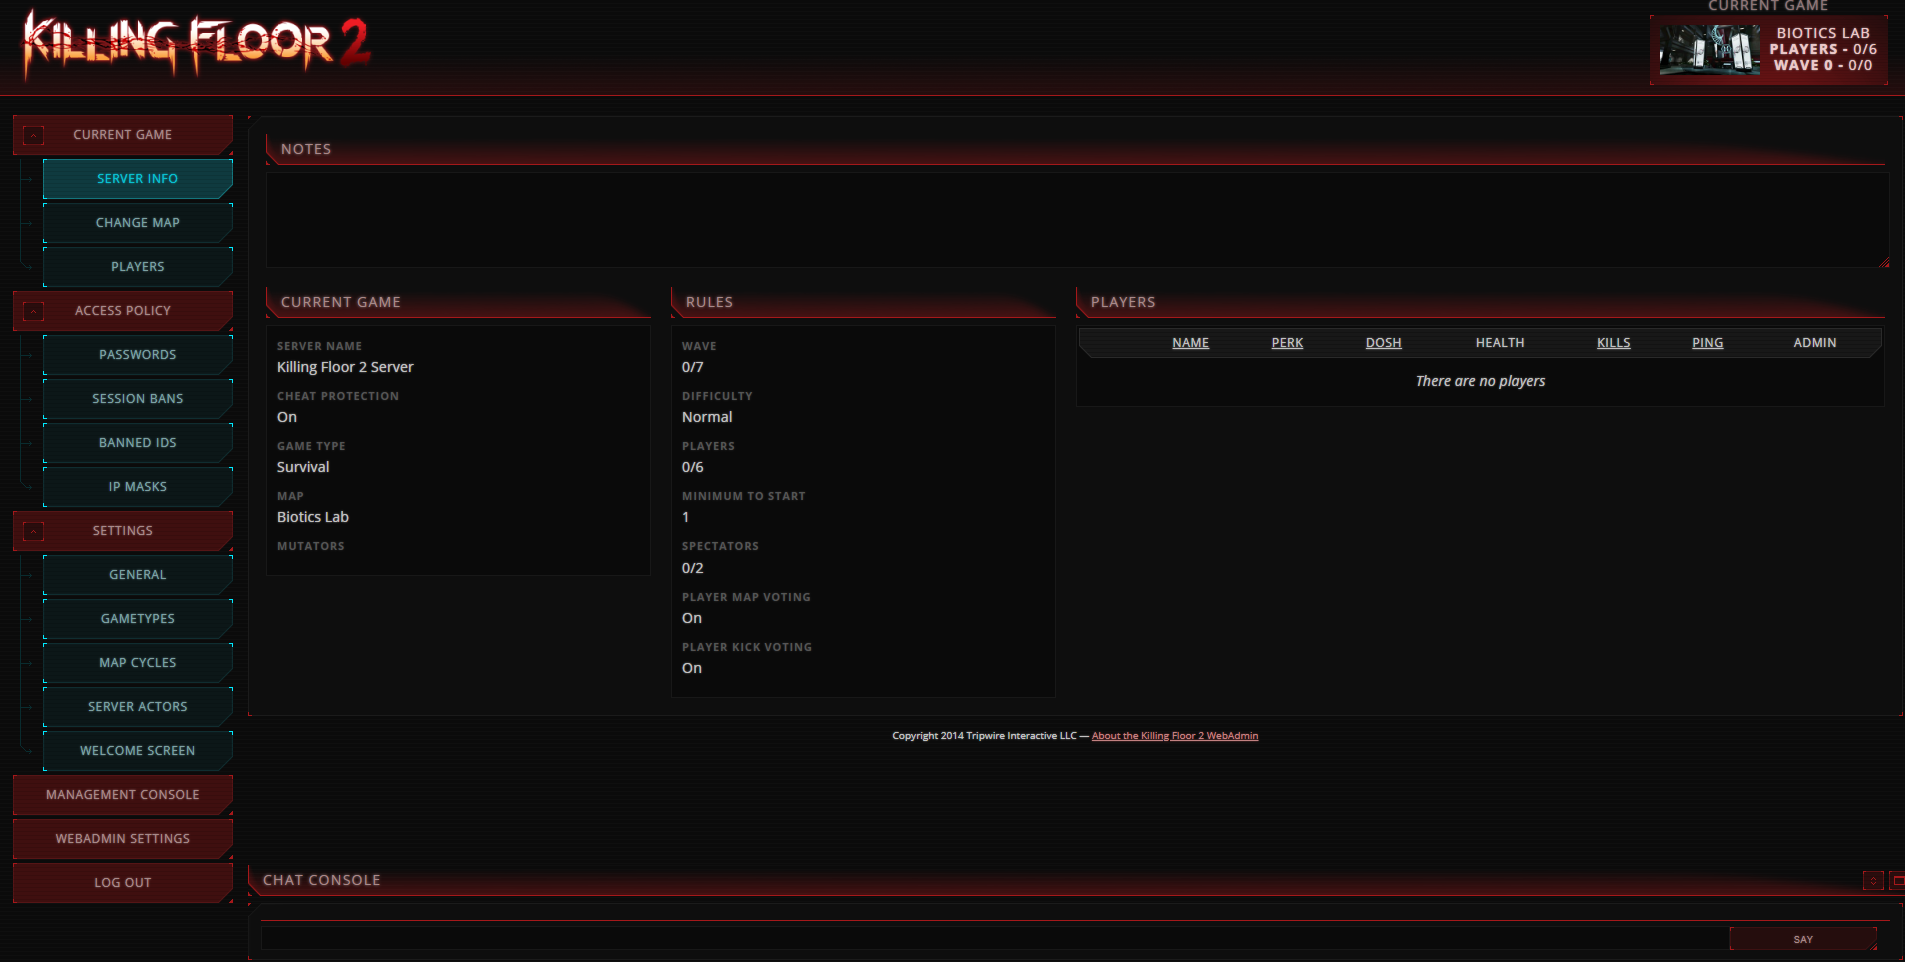Click server name 'Killing Floor 2 Server'
1905x962 pixels.
tap(345, 367)
